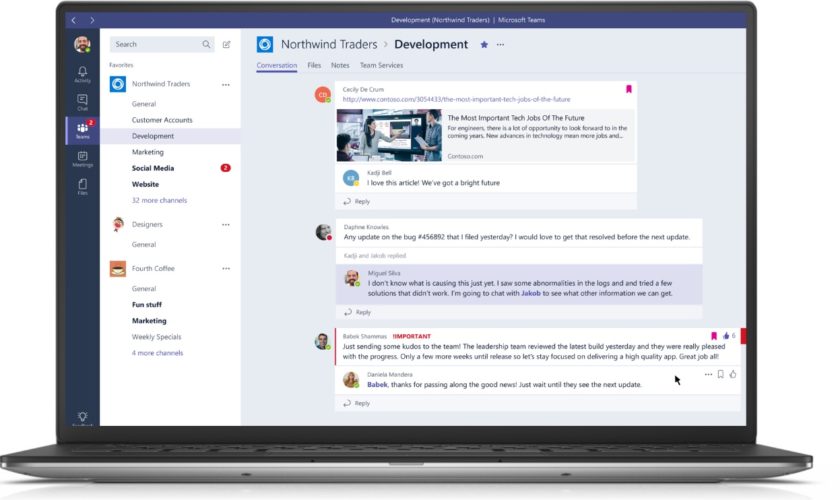Reply to Cecily De Crum's thread
The height and width of the screenshot is (500, 840).
357,202
